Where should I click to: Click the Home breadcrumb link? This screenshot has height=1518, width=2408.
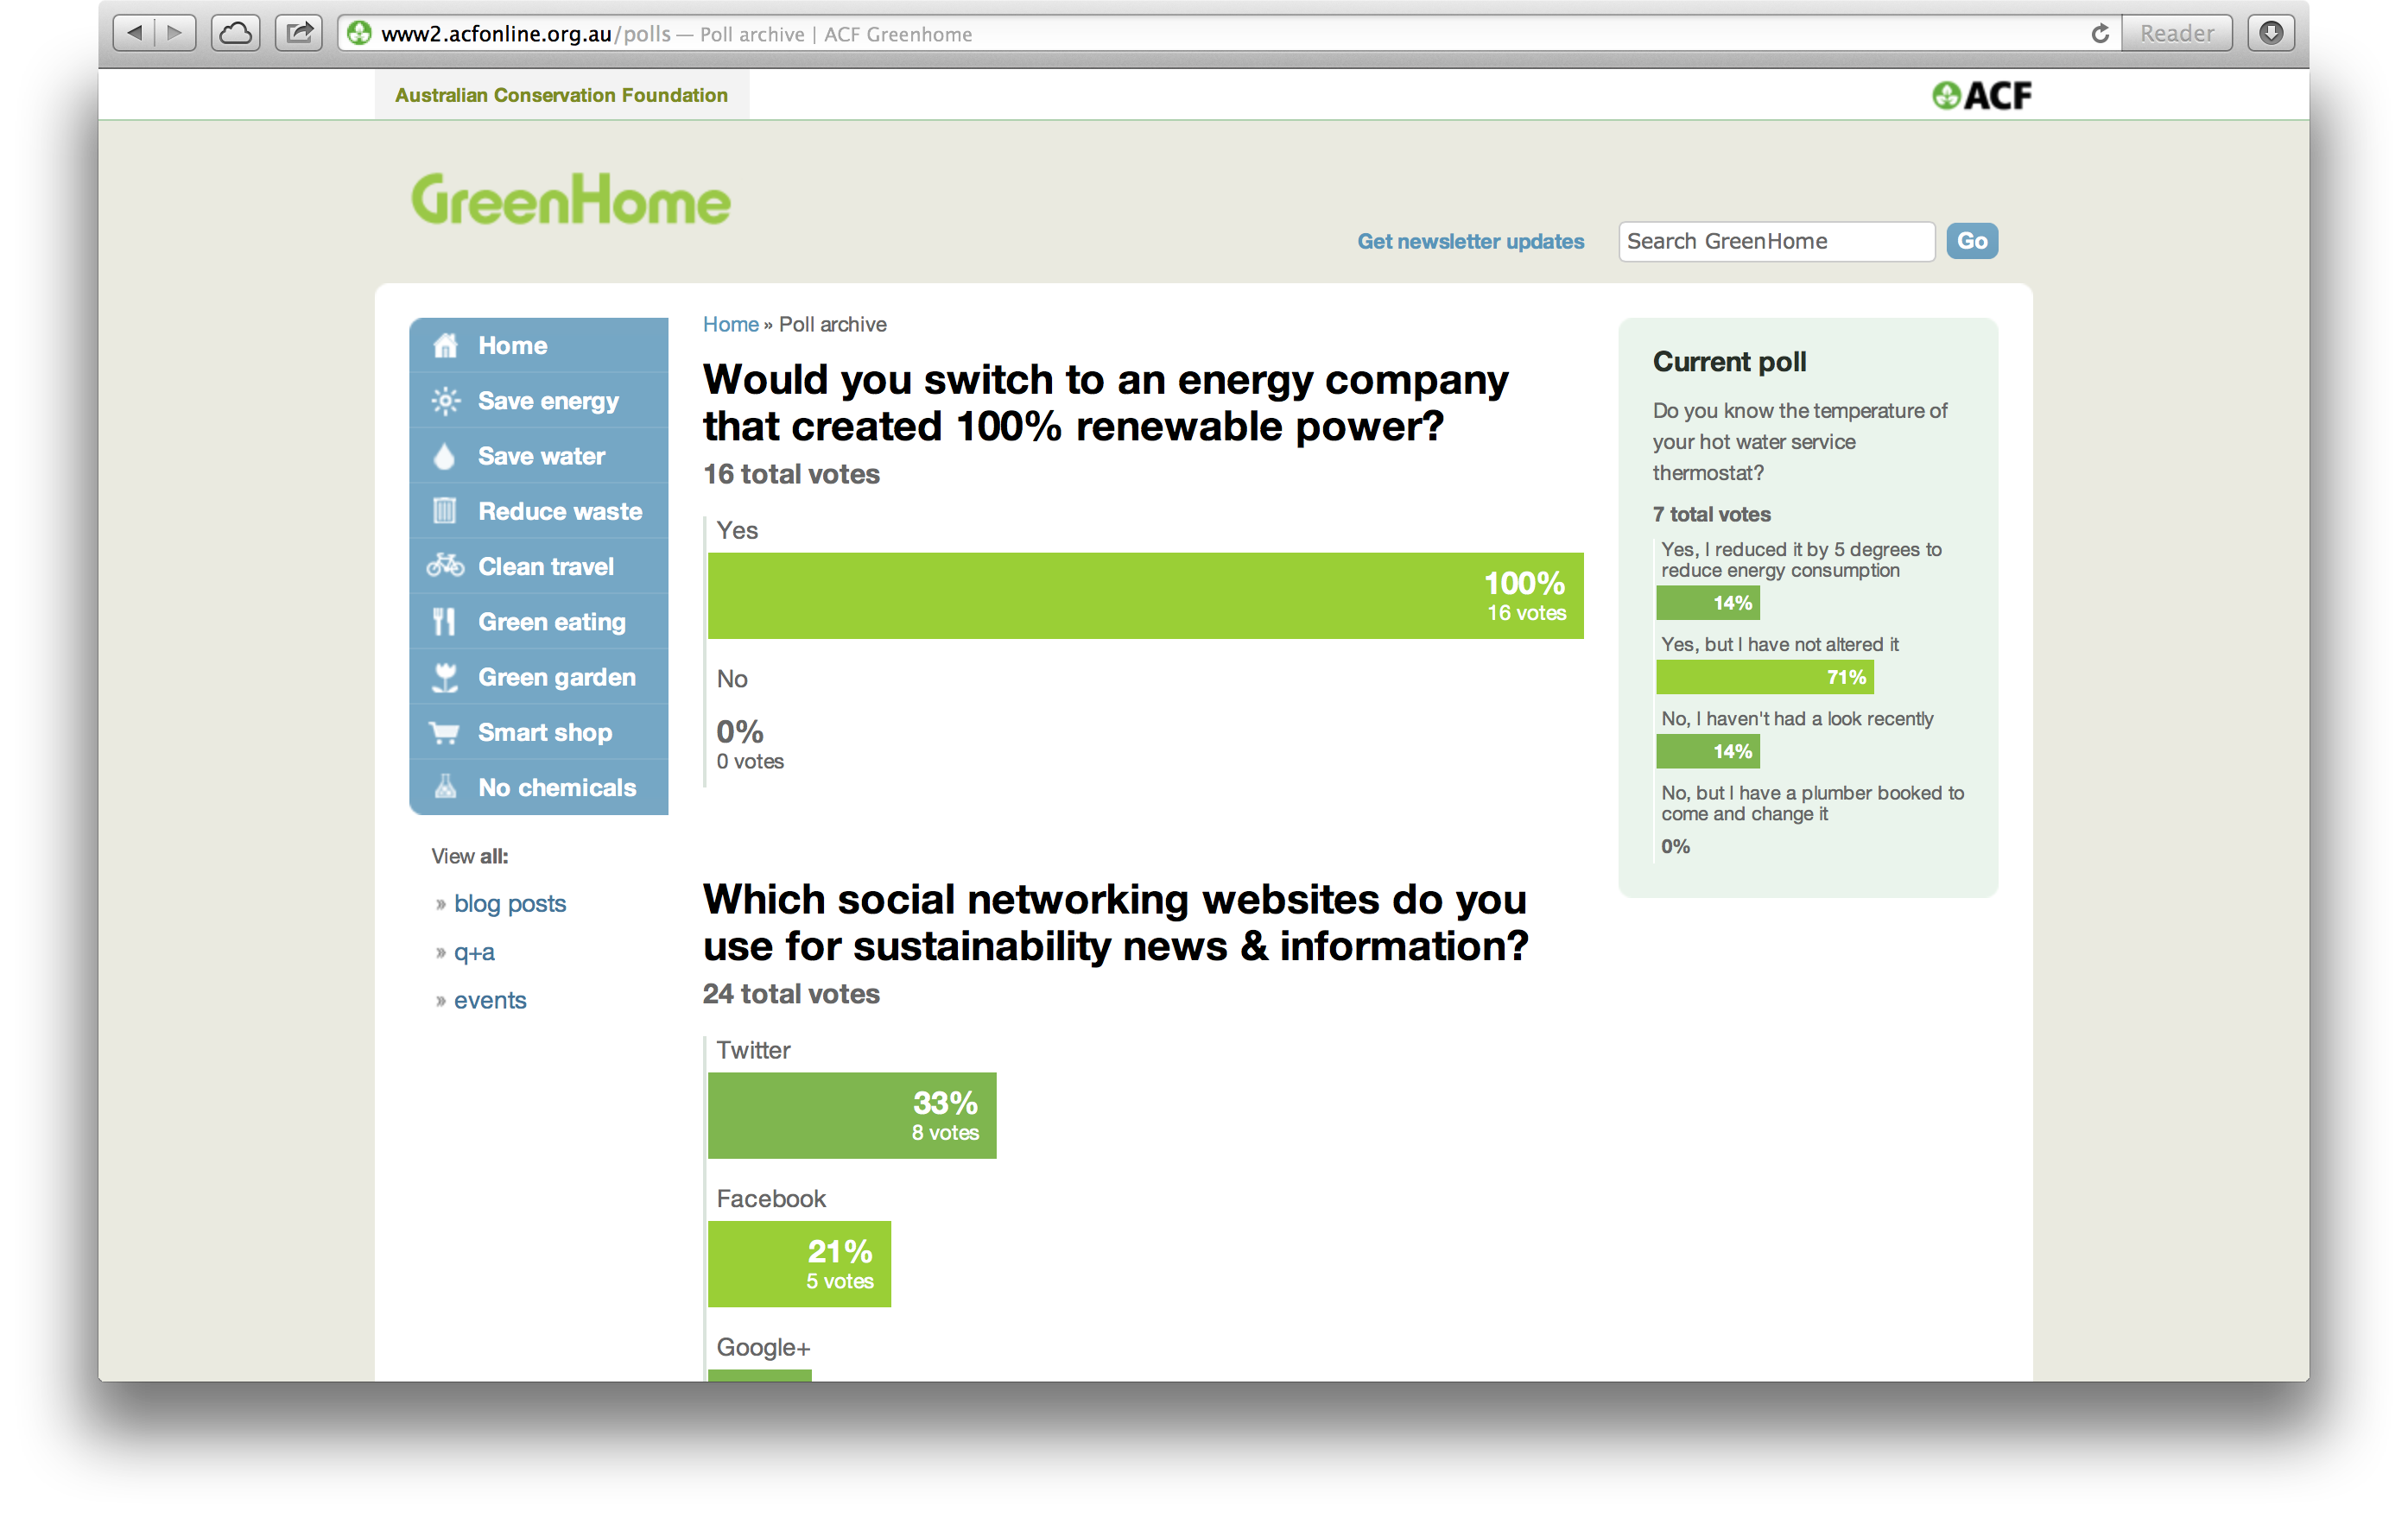pyautogui.click(x=730, y=324)
